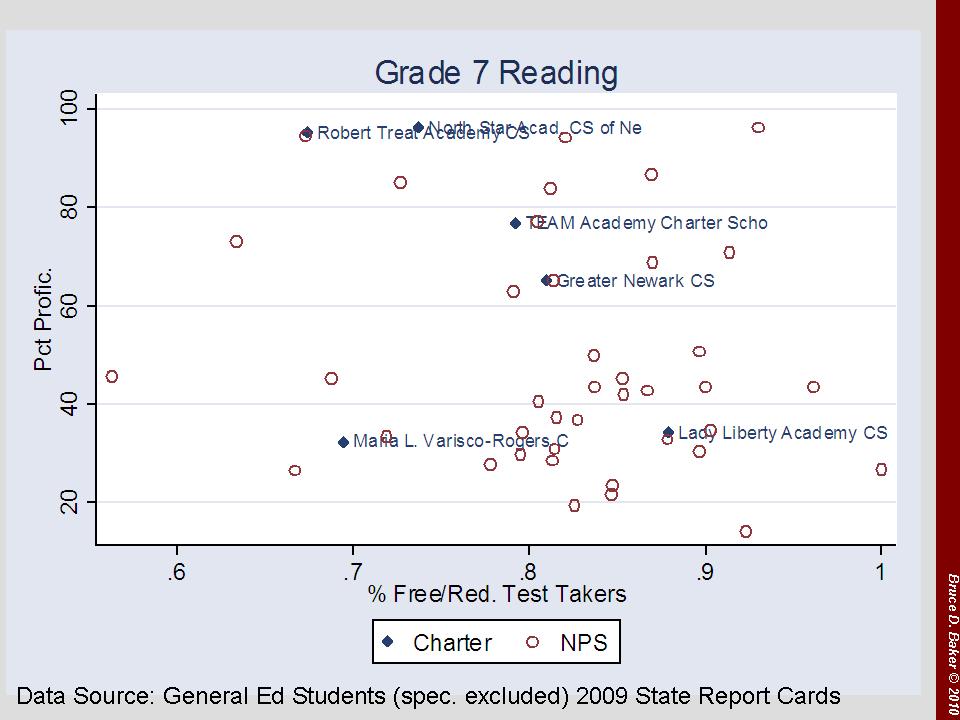Screen dimensions: 960x720
Task: Click the "% Free/Red. Test Takers" axis label
Action: coord(497,594)
